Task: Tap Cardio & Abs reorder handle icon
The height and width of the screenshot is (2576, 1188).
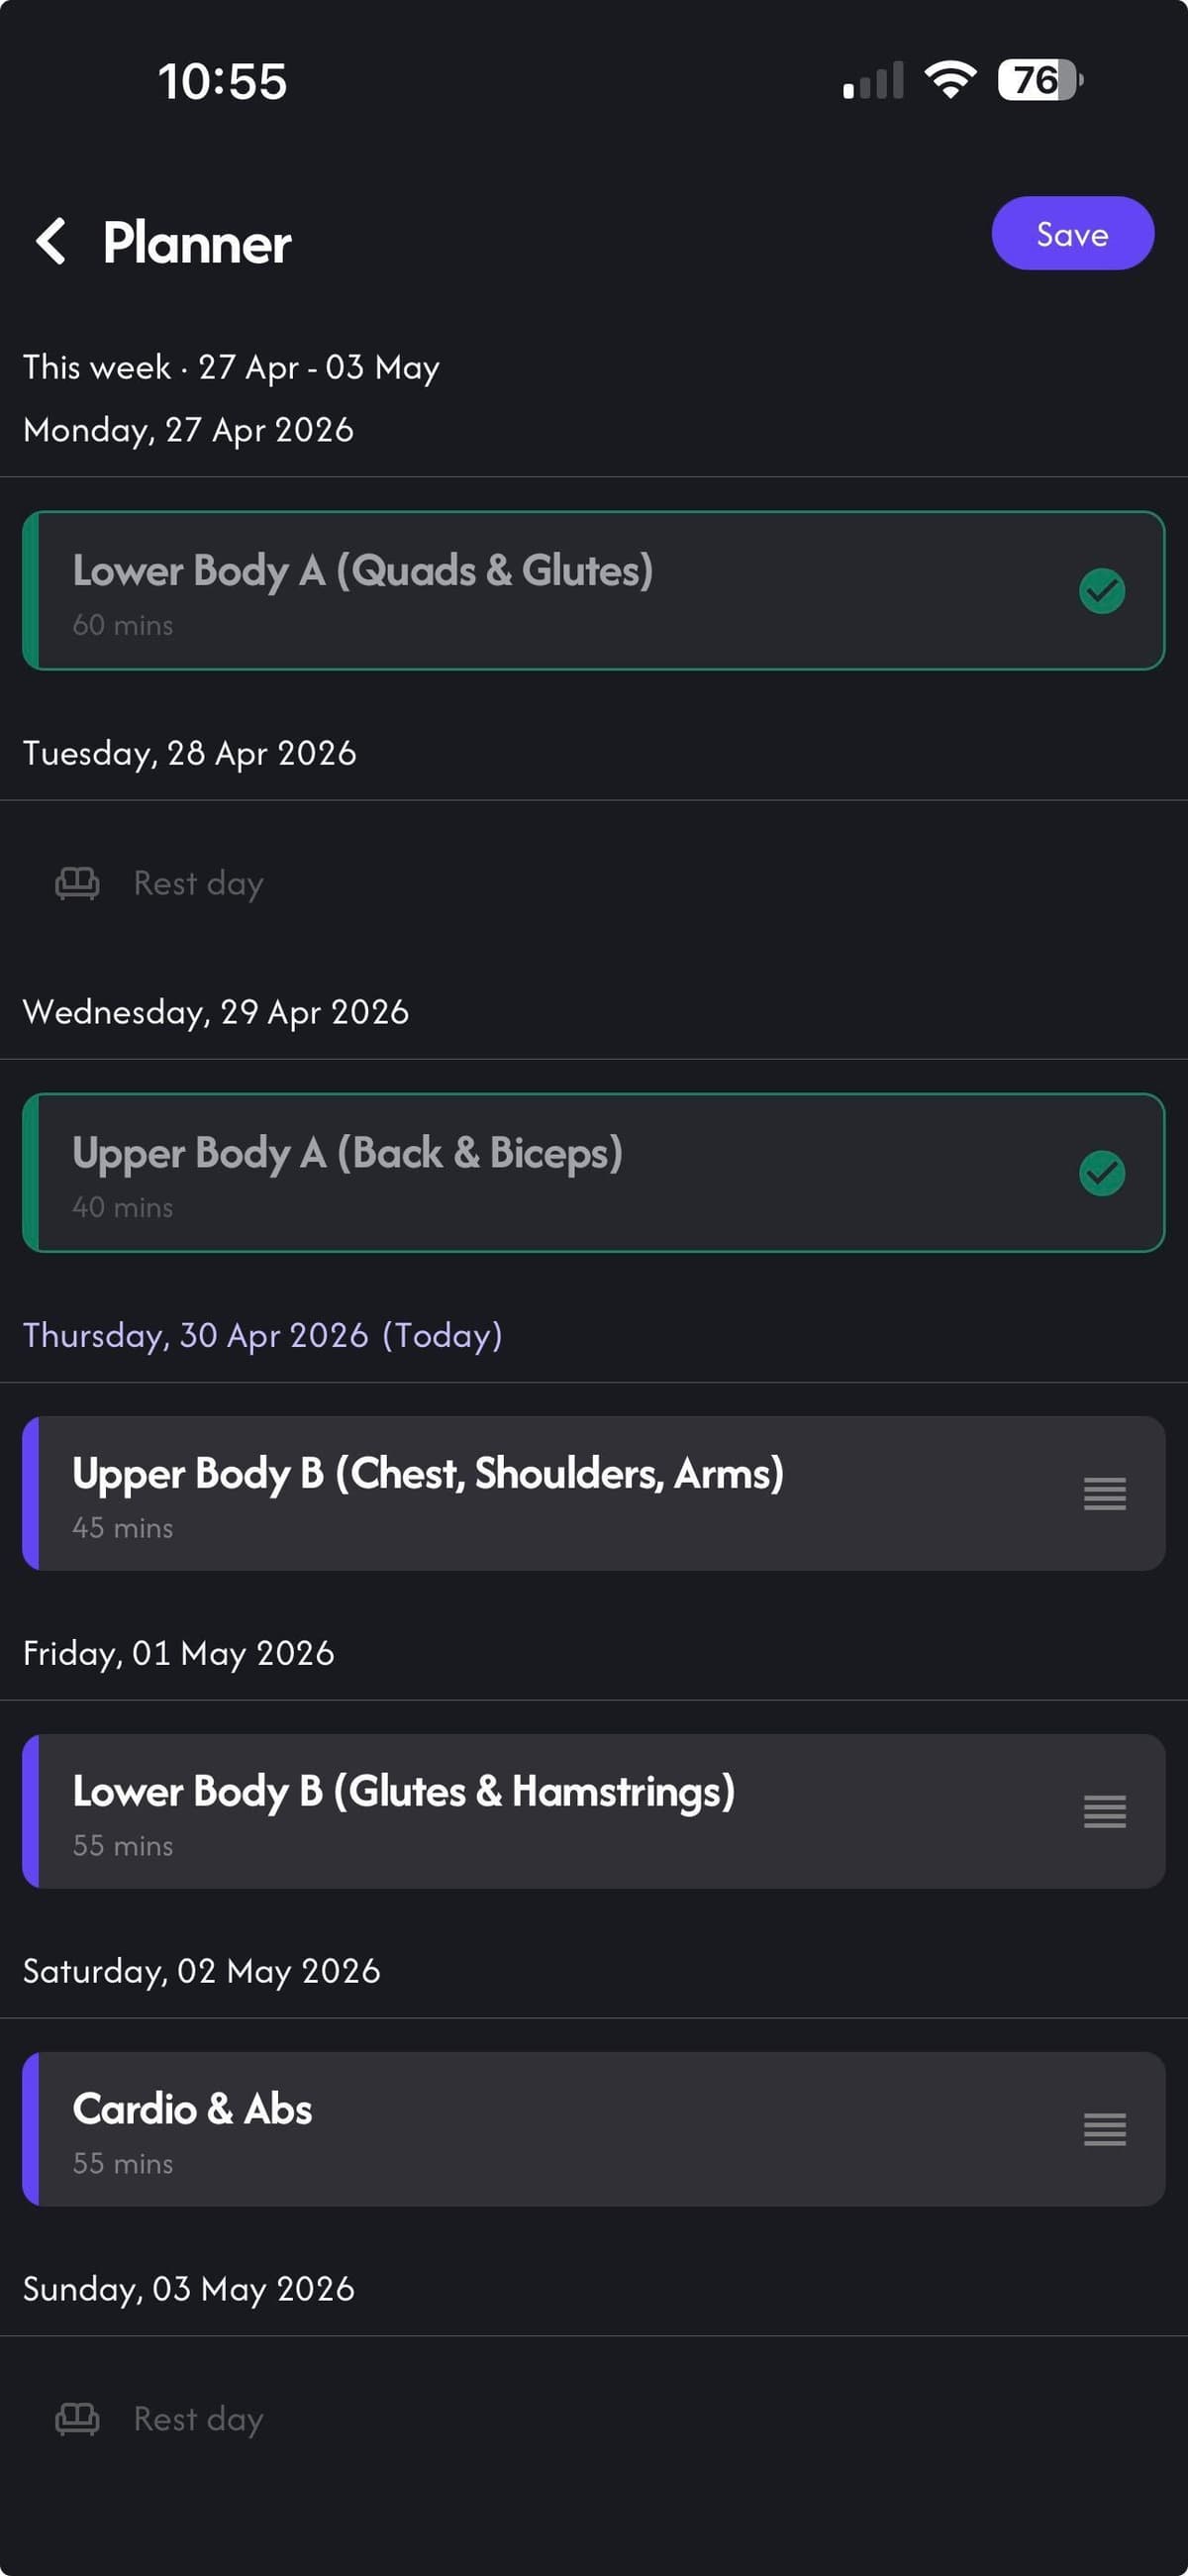Action: pos(1104,2129)
